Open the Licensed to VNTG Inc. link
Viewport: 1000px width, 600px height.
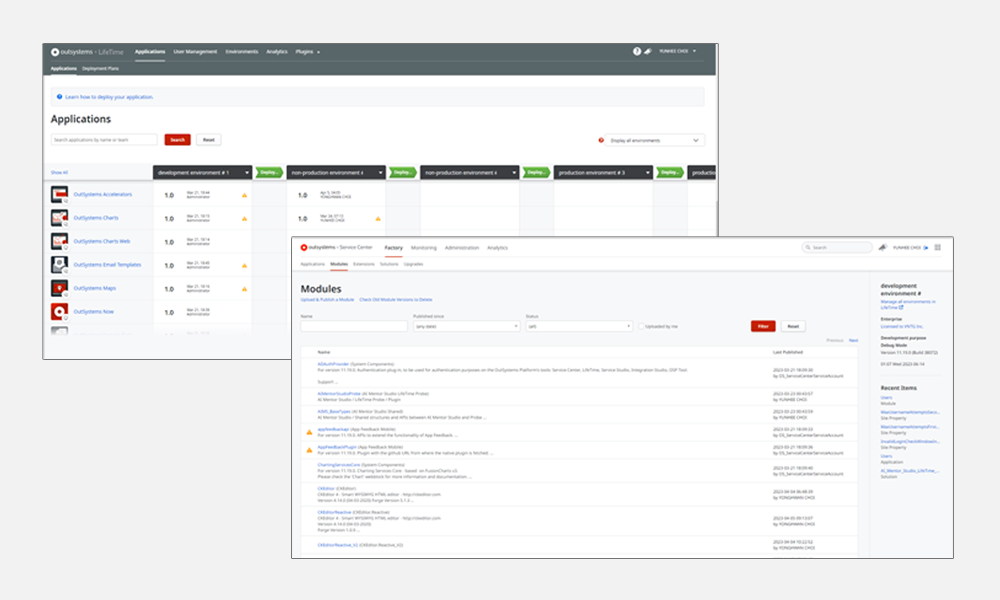click(x=902, y=326)
